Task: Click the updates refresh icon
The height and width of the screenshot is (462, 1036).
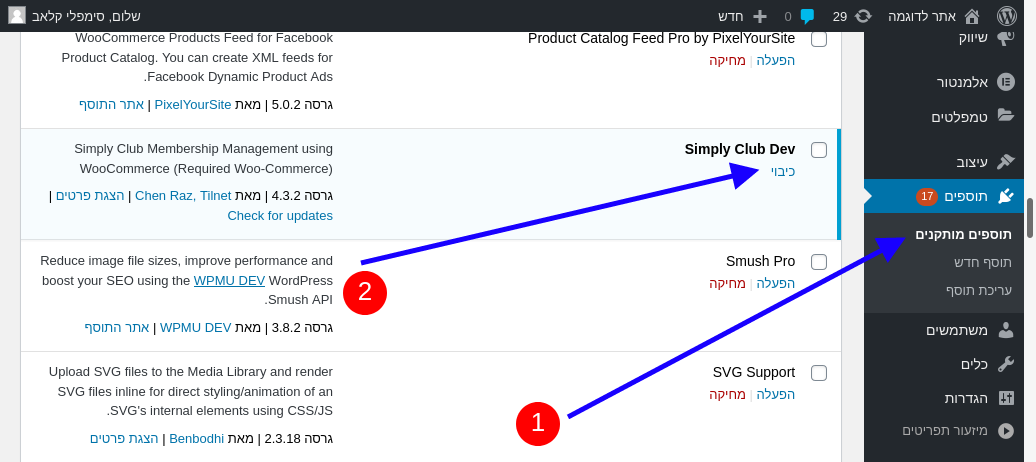Action: (863, 16)
